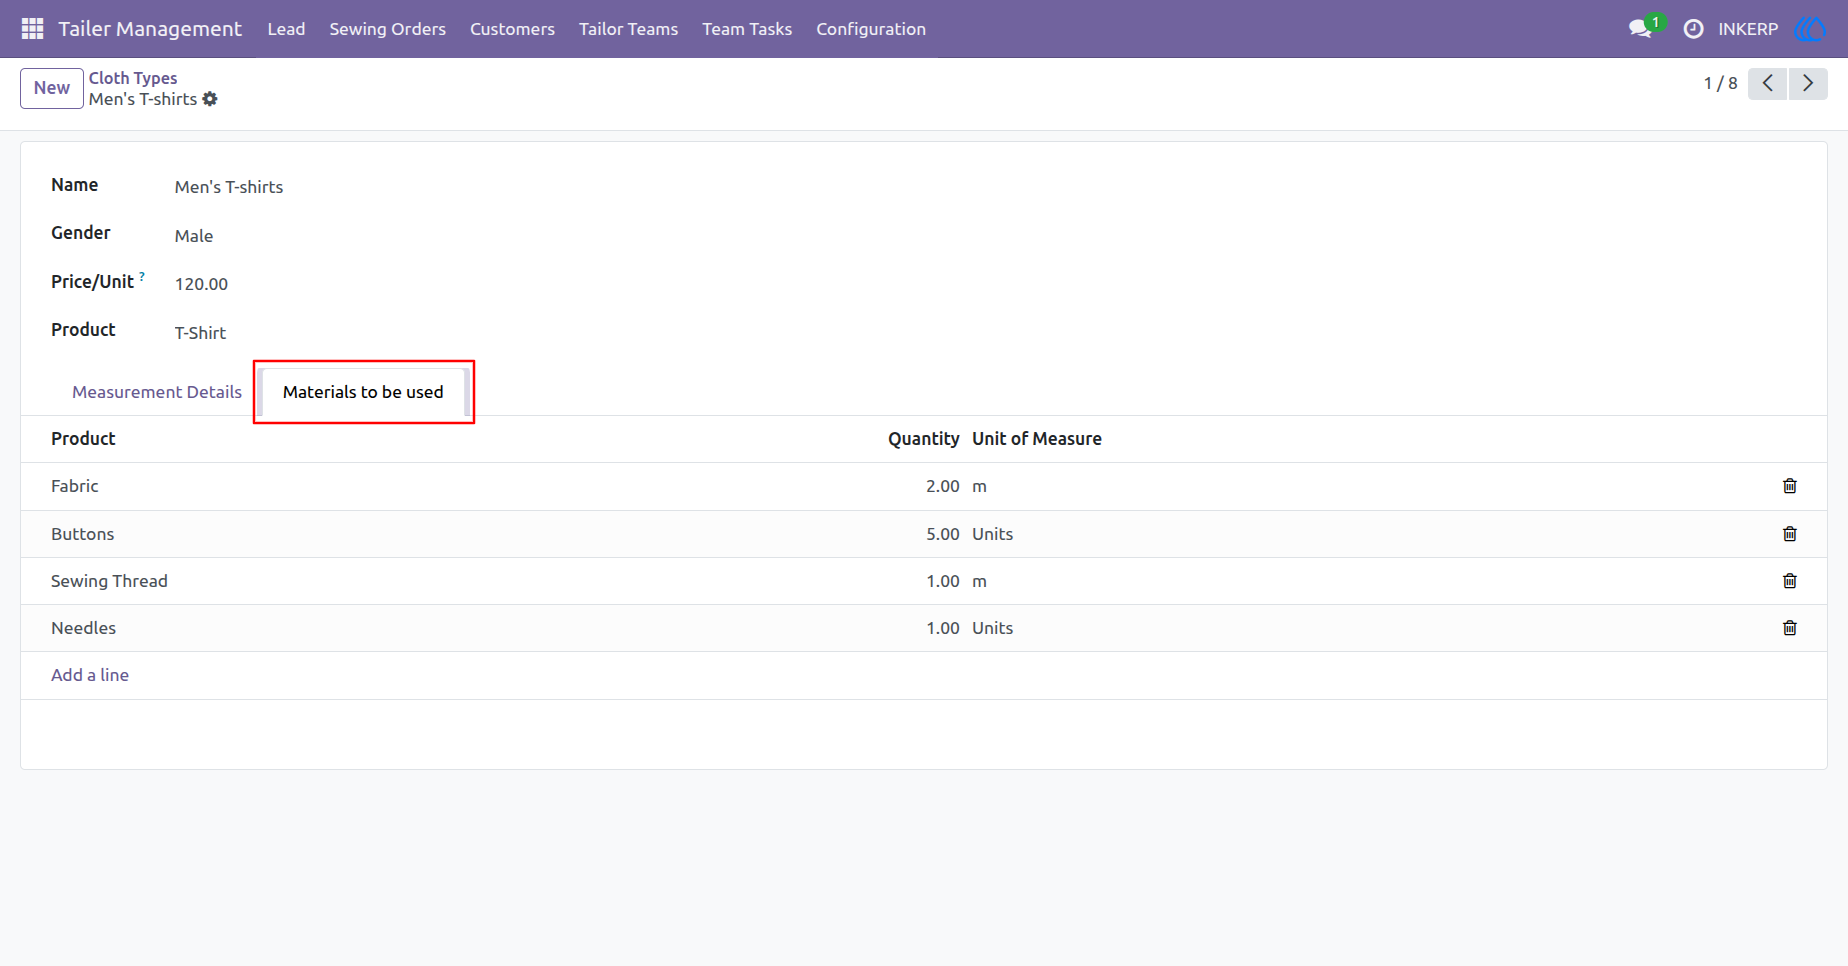Image resolution: width=1848 pixels, height=966 pixels.
Task: Select the Materials to be used tab
Action: point(363,392)
